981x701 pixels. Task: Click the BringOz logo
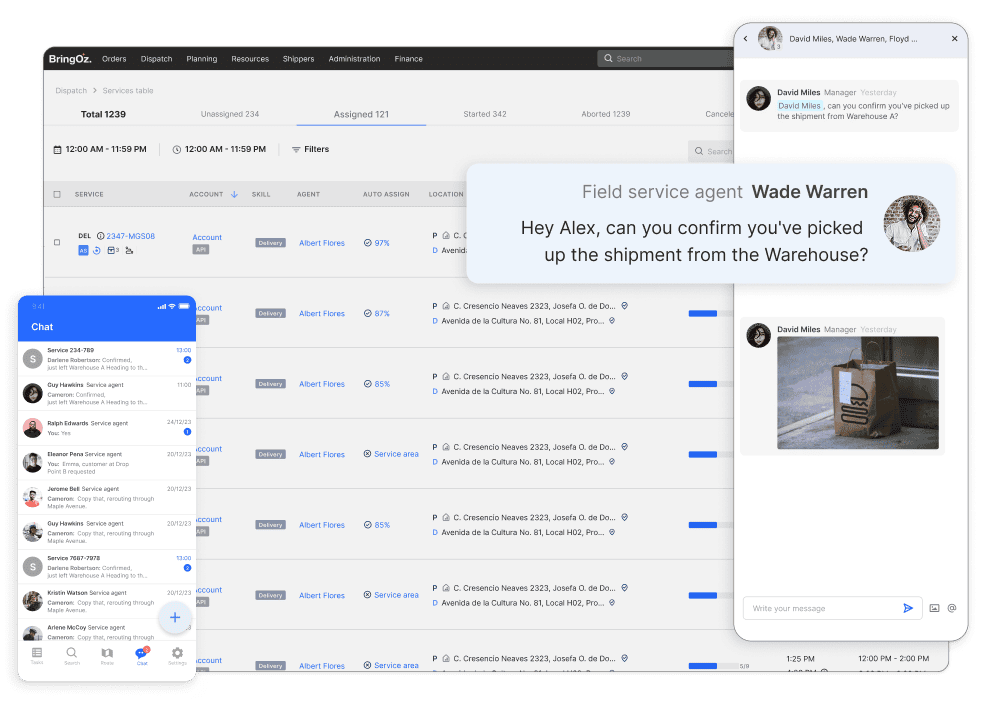tap(70, 59)
